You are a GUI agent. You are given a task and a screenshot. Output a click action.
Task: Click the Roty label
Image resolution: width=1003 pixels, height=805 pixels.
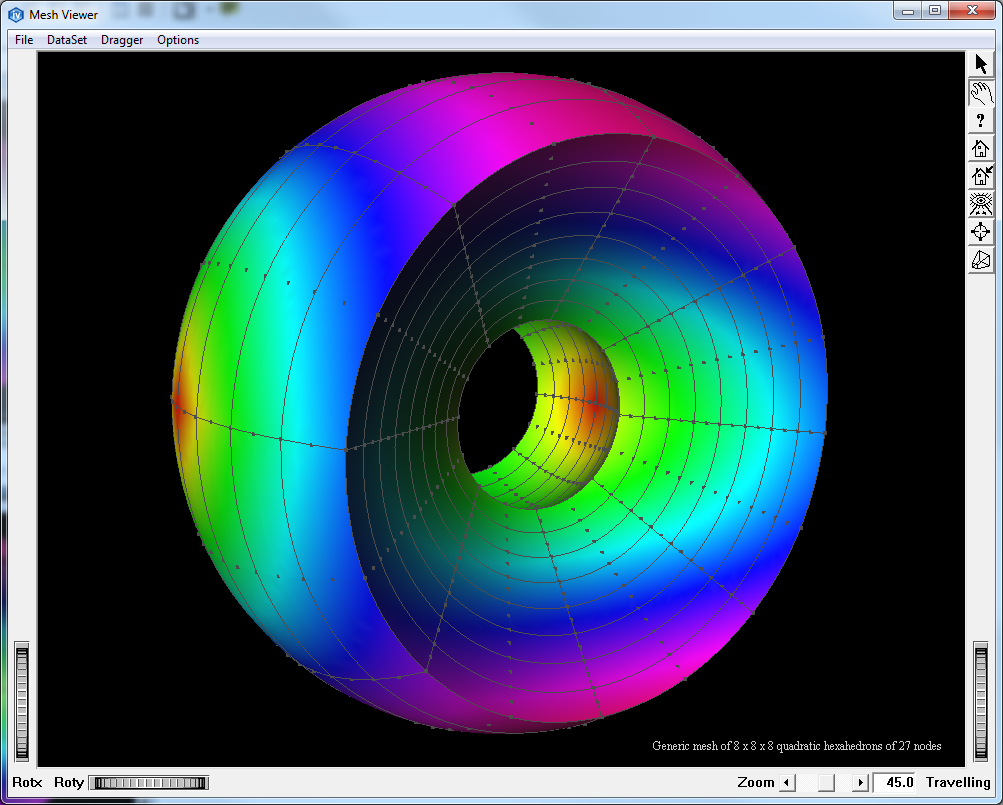(69, 783)
